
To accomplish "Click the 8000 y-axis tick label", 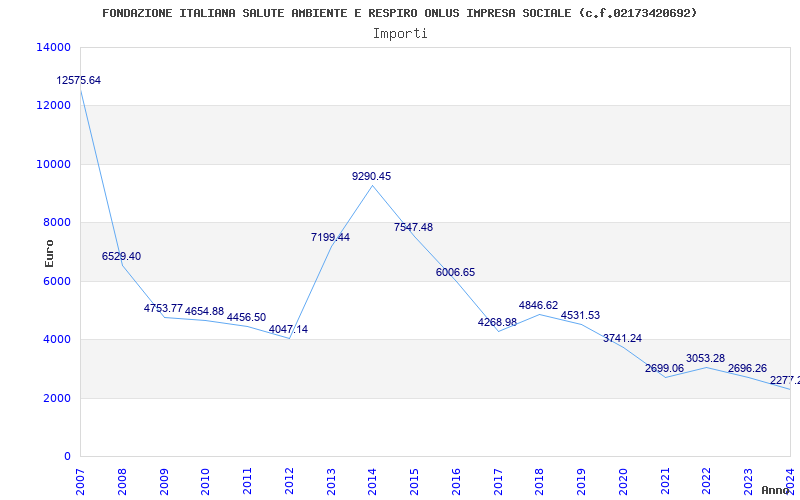I will click(x=56, y=222).
